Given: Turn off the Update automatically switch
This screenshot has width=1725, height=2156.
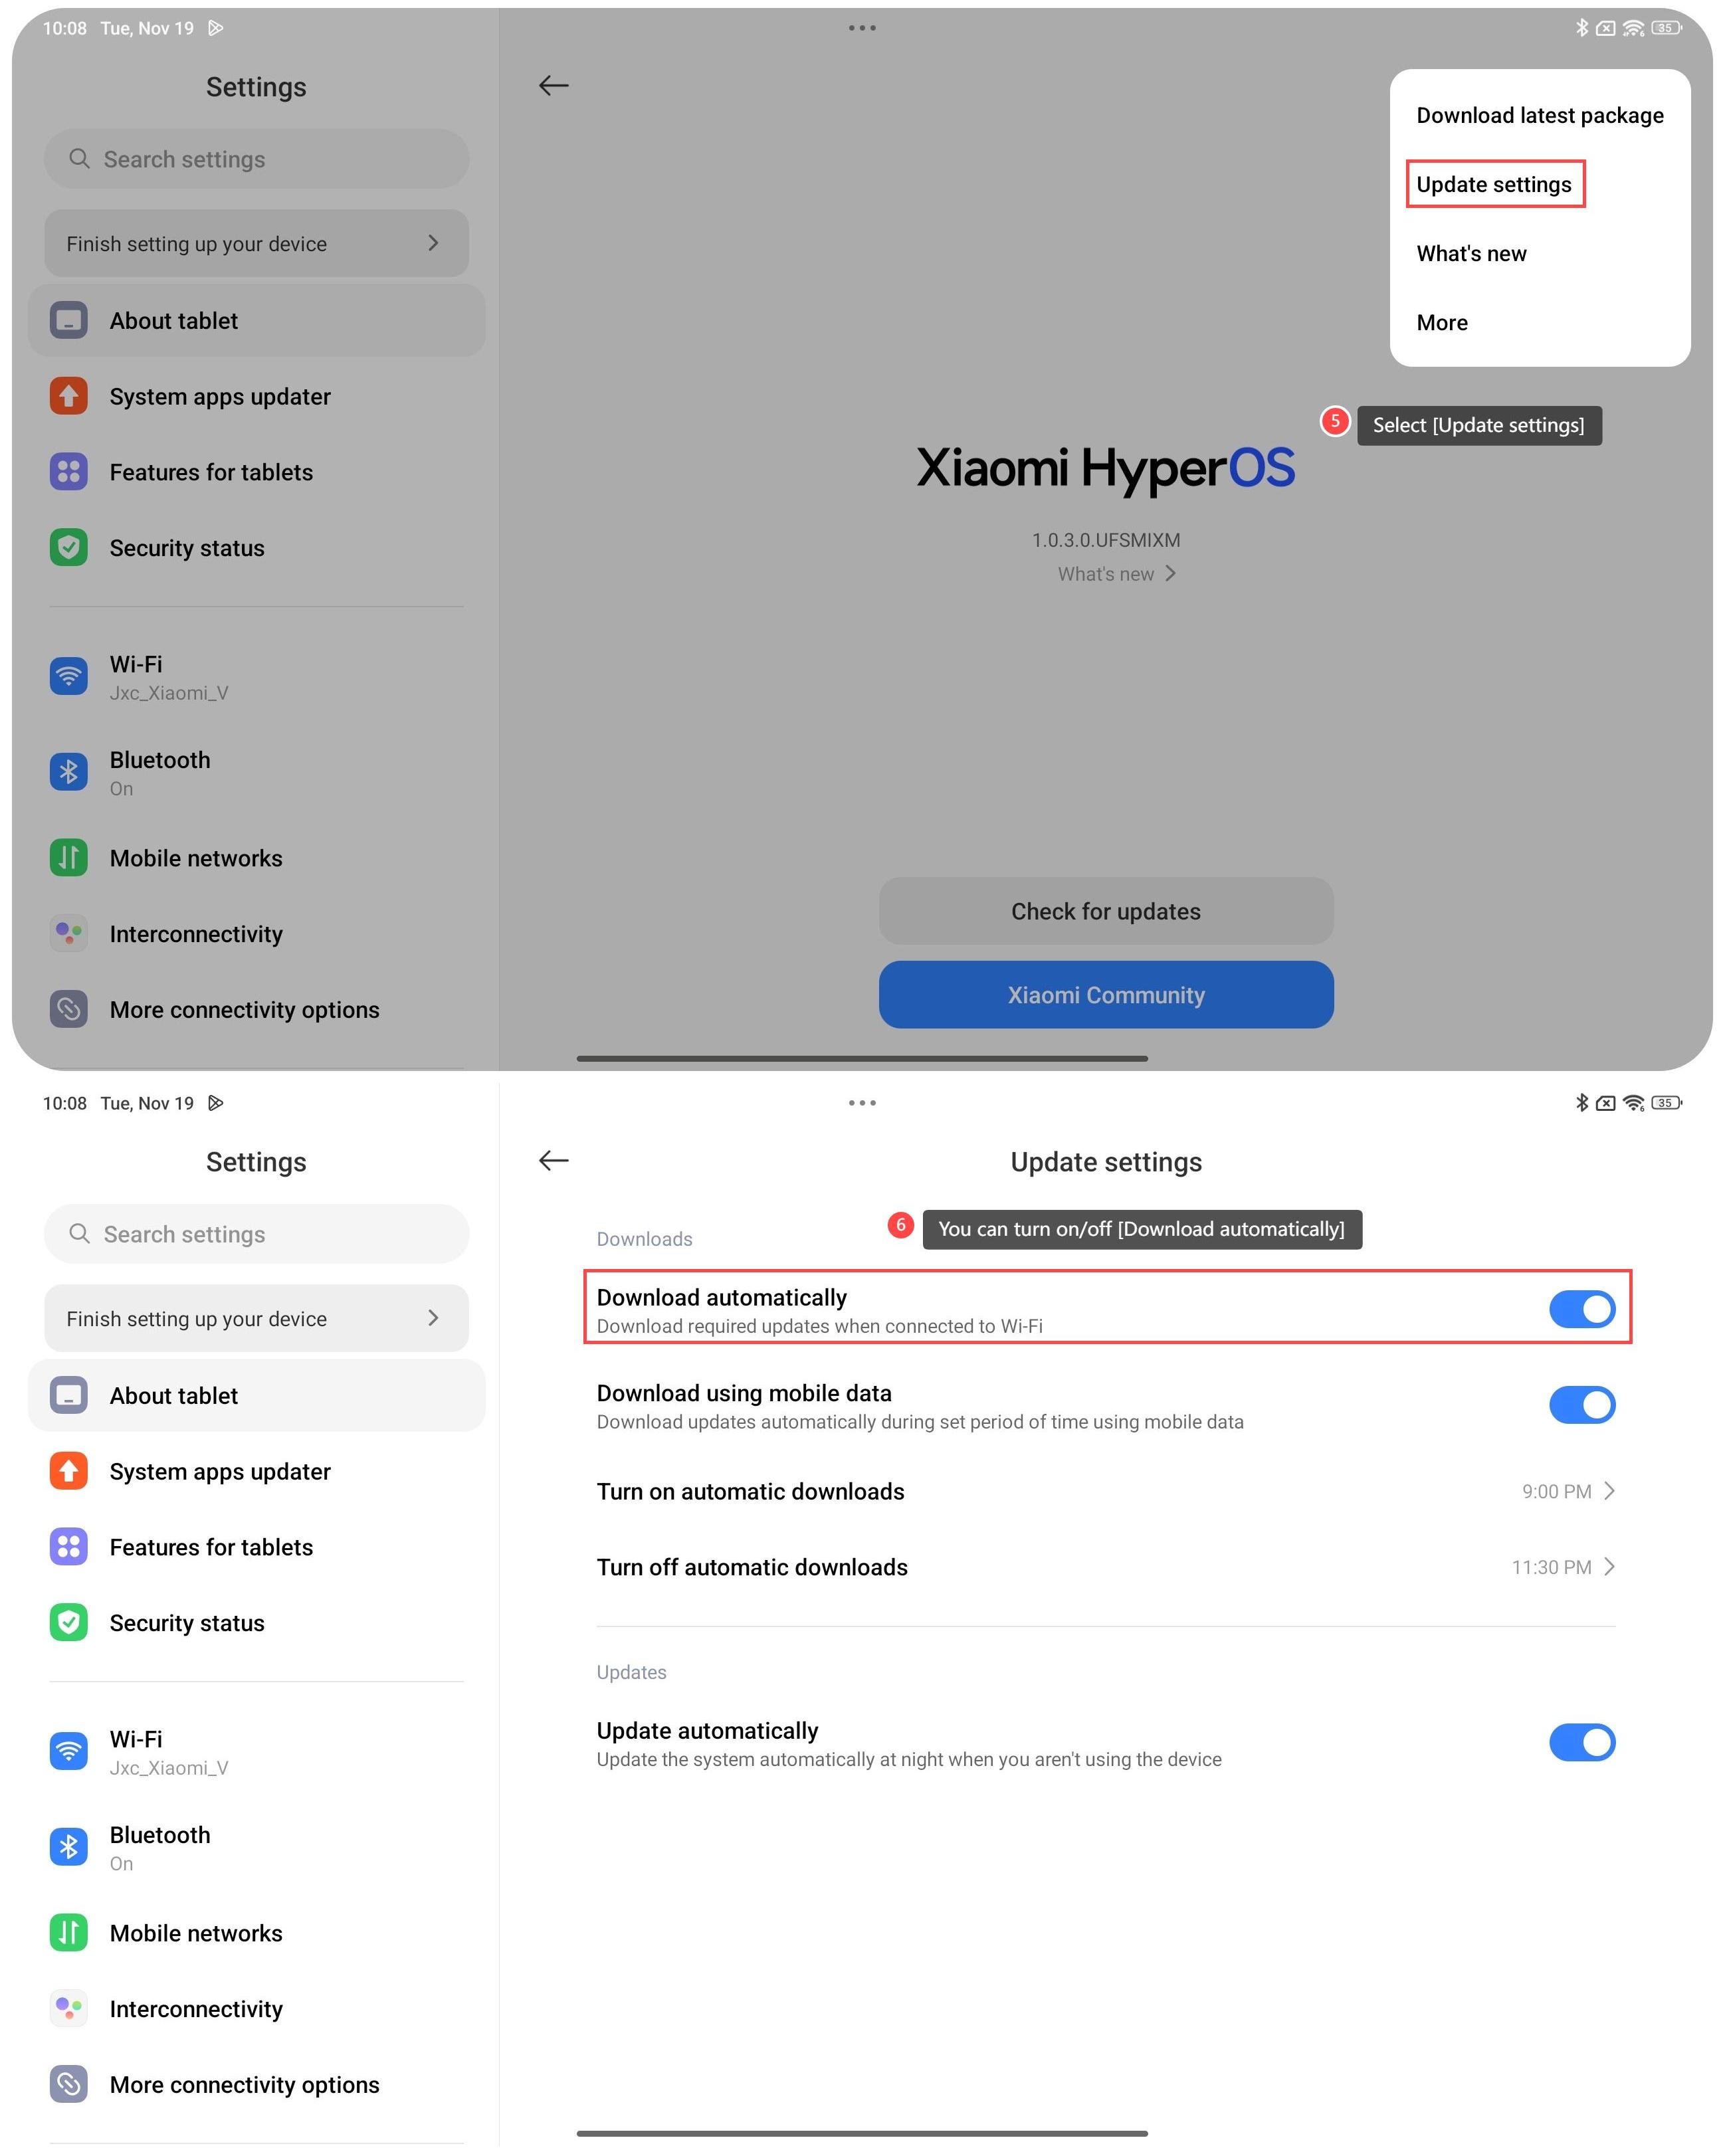Looking at the screenshot, I should pyautogui.click(x=1582, y=1742).
